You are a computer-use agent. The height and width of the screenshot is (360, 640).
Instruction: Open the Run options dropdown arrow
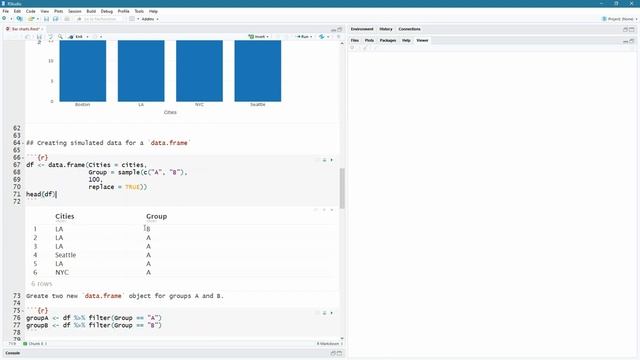click(x=311, y=37)
